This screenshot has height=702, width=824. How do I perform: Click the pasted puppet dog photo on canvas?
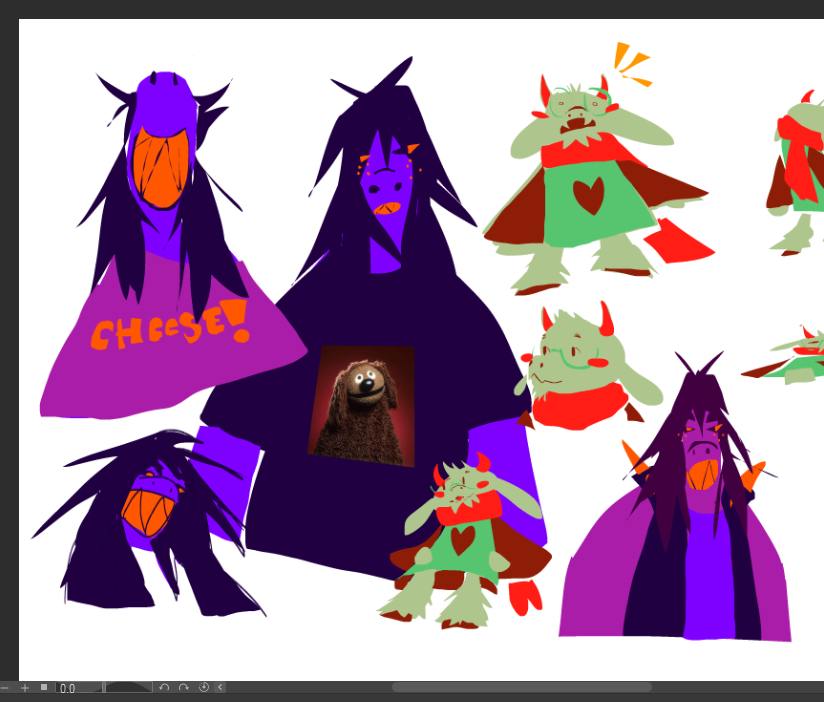tap(362, 406)
